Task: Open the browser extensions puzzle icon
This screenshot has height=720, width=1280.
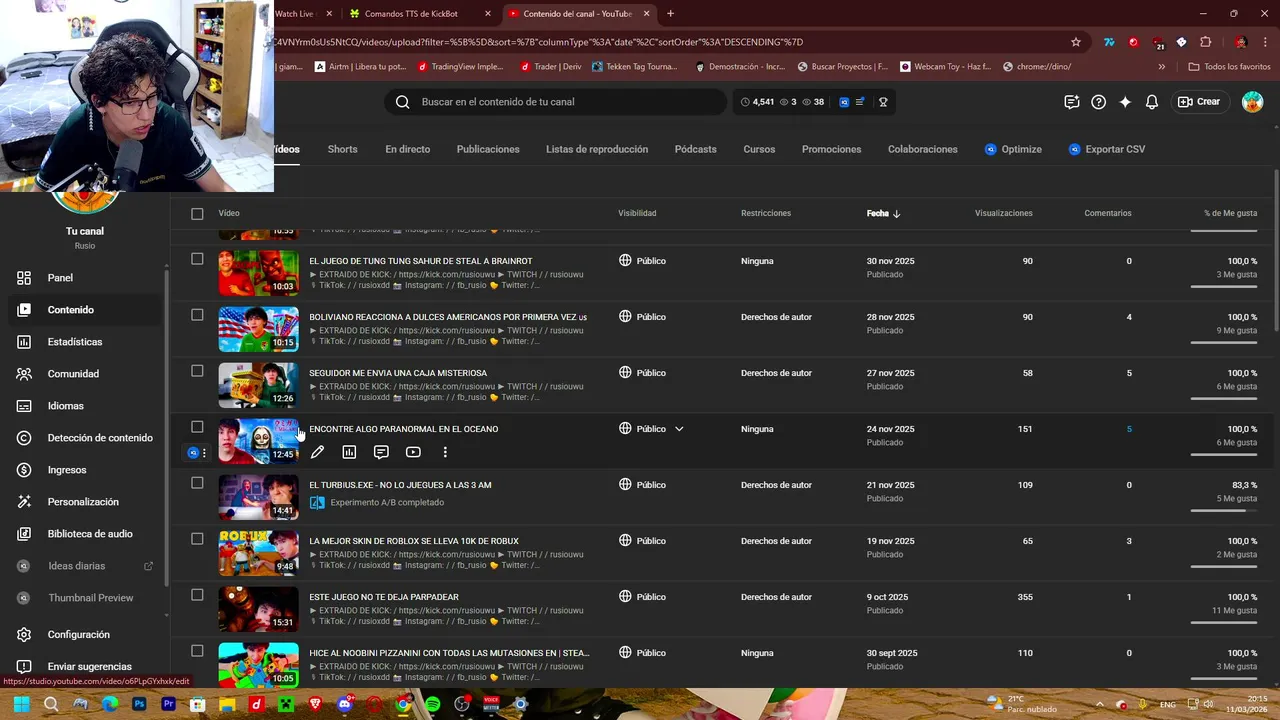Action: pyautogui.click(x=1205, y=42)
